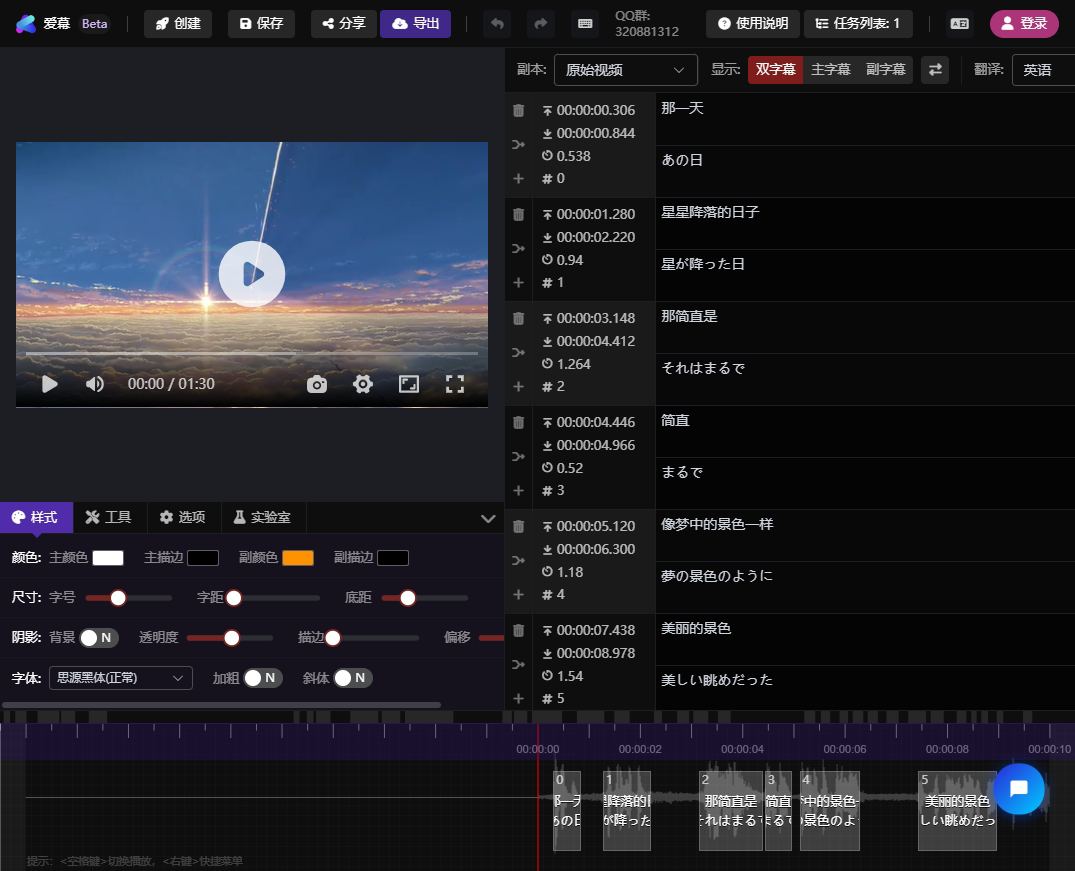The image size is (1075, 871).
Task: Click the 保存 button
Action: (261, 24)
